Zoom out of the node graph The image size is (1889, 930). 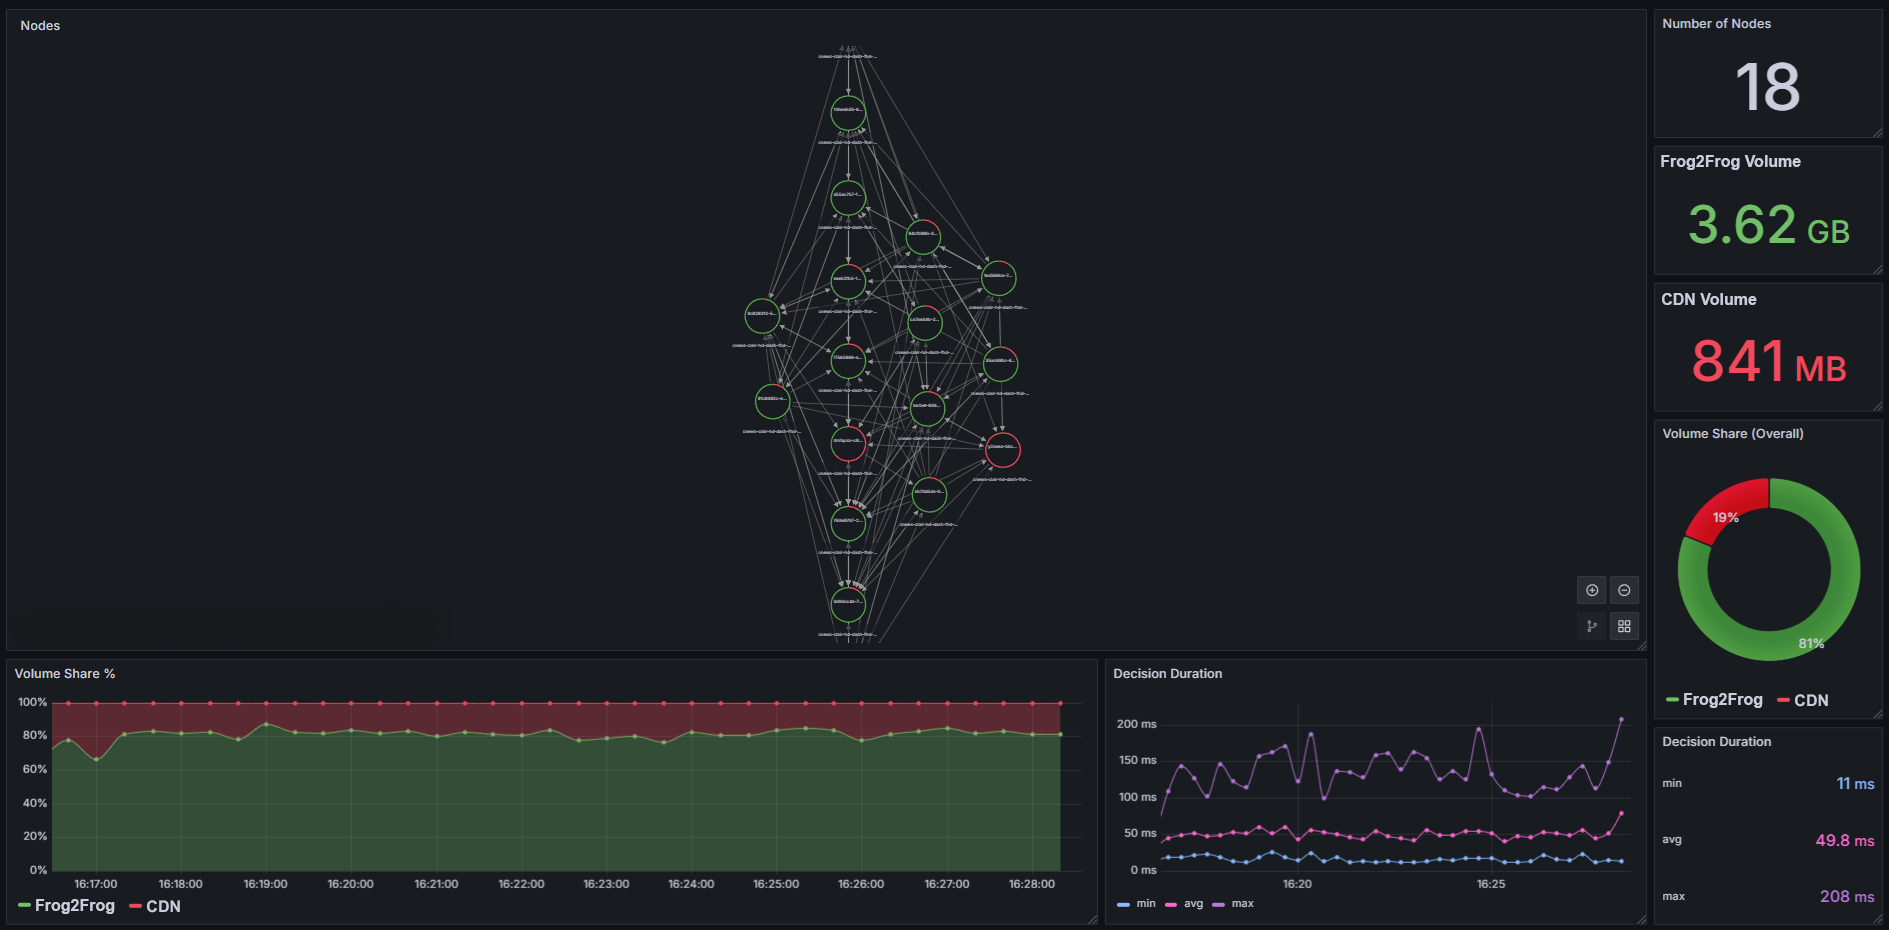pos(1624,590)
